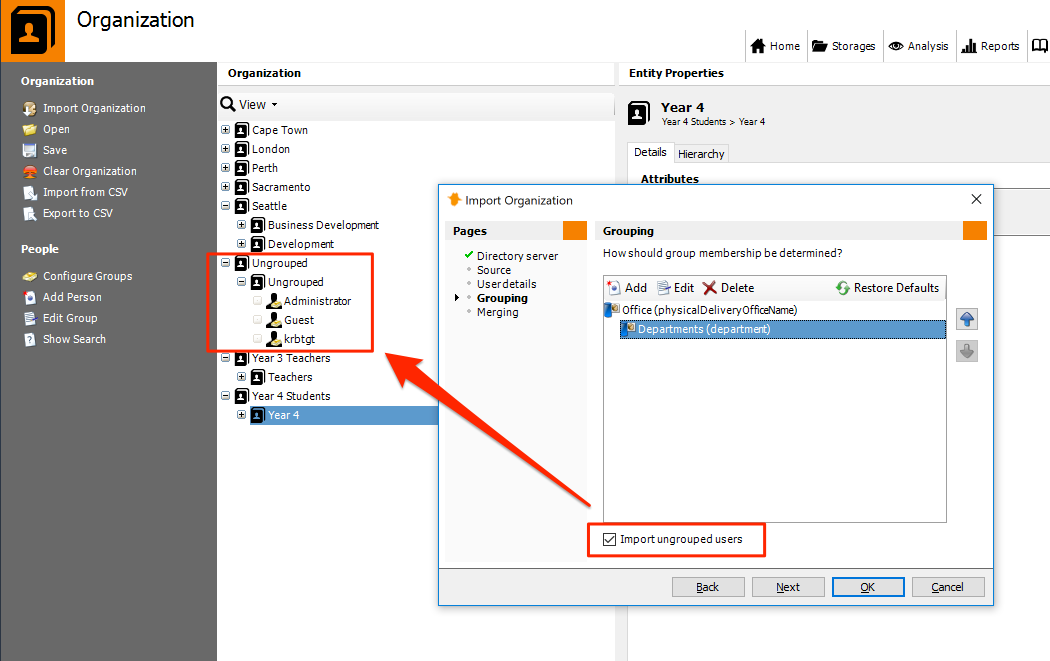Click the Back button
The image size is (1050, 661).
pyautogui.click(x=708, y=587)
